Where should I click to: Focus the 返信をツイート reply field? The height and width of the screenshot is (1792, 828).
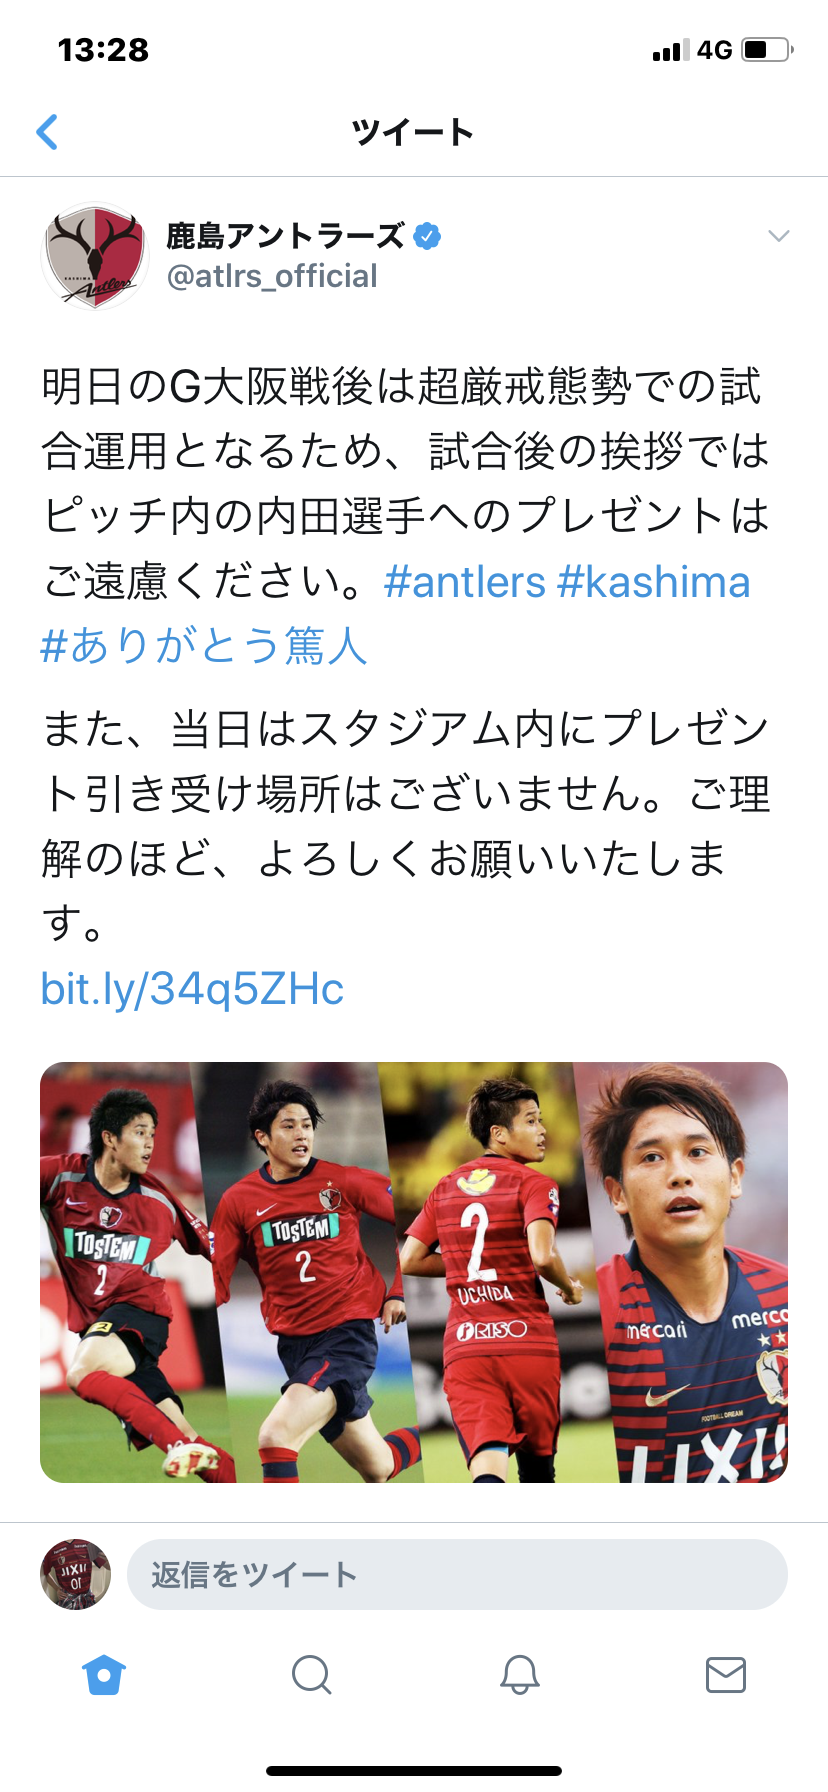[x=457, y=1574]
